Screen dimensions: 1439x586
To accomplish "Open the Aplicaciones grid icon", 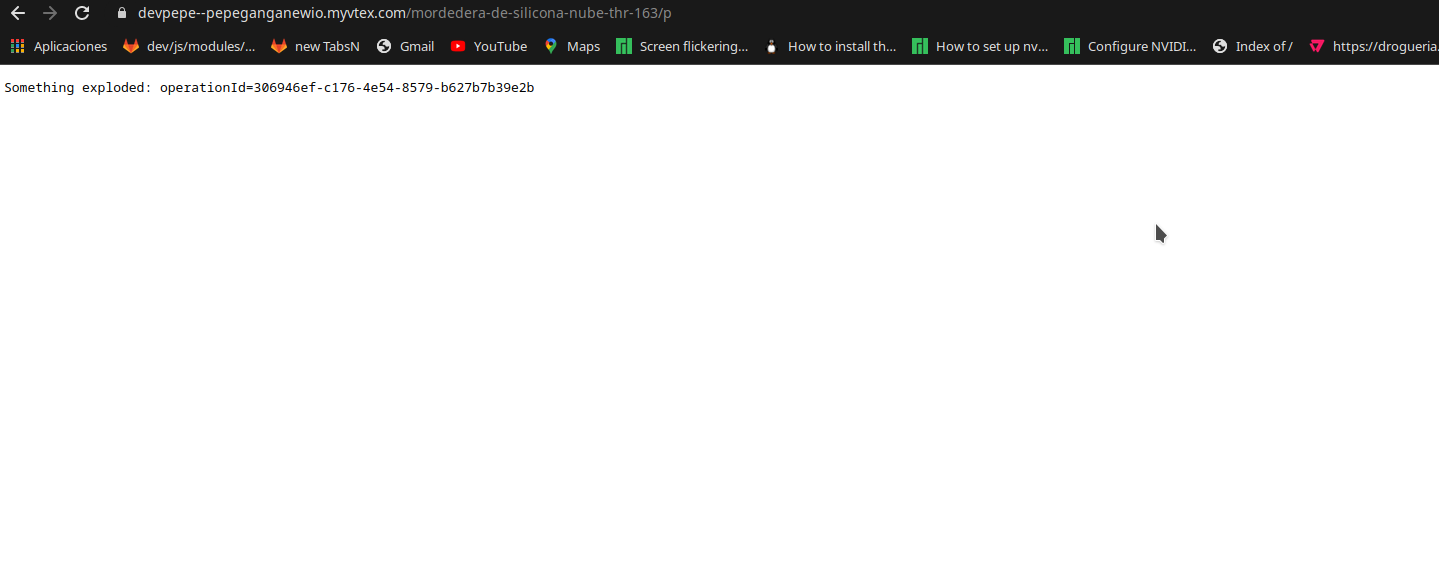I will (x=16, y=46).
